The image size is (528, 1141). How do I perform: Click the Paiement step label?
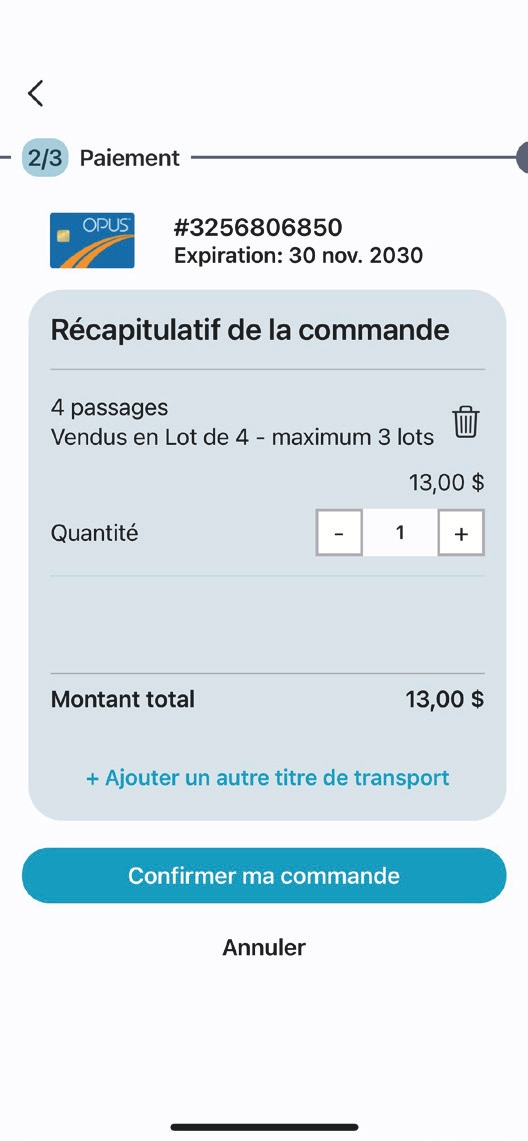129,158
